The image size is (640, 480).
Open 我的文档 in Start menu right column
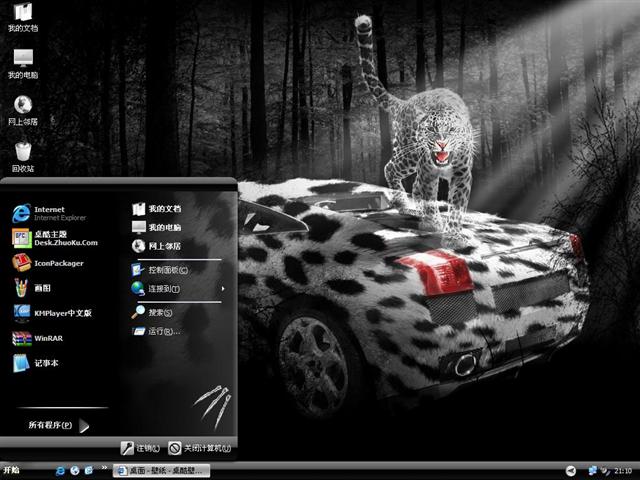tap(157, 209)
